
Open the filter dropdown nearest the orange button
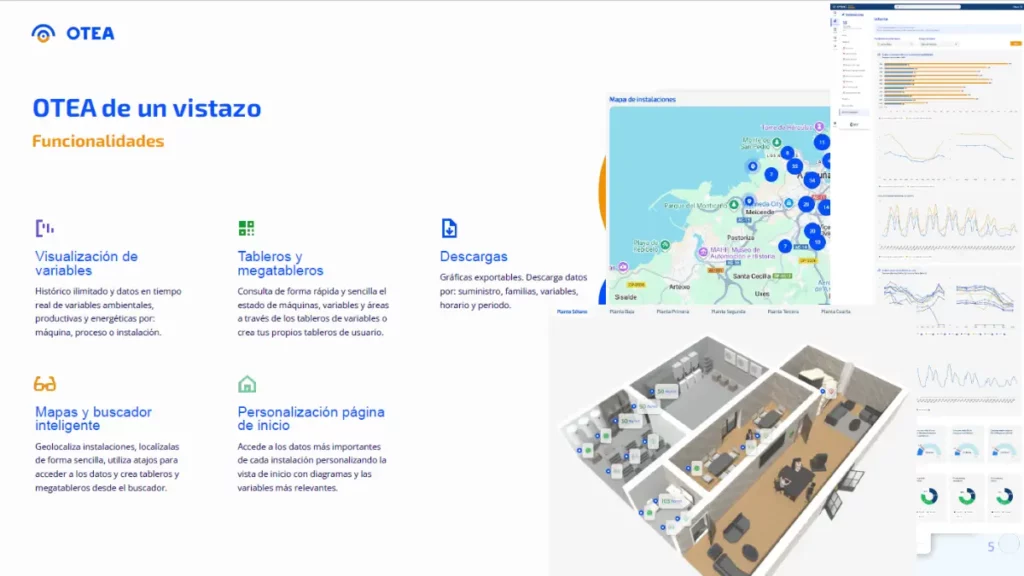tap(938, 44)
